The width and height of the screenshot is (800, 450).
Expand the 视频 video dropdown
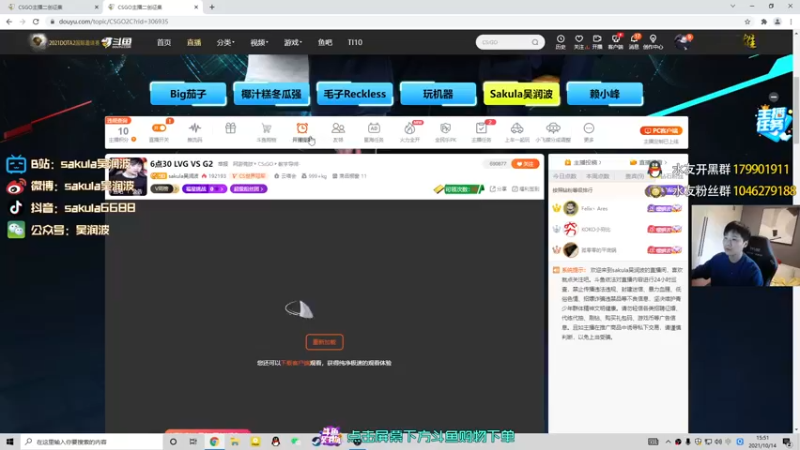pos(259,42)
